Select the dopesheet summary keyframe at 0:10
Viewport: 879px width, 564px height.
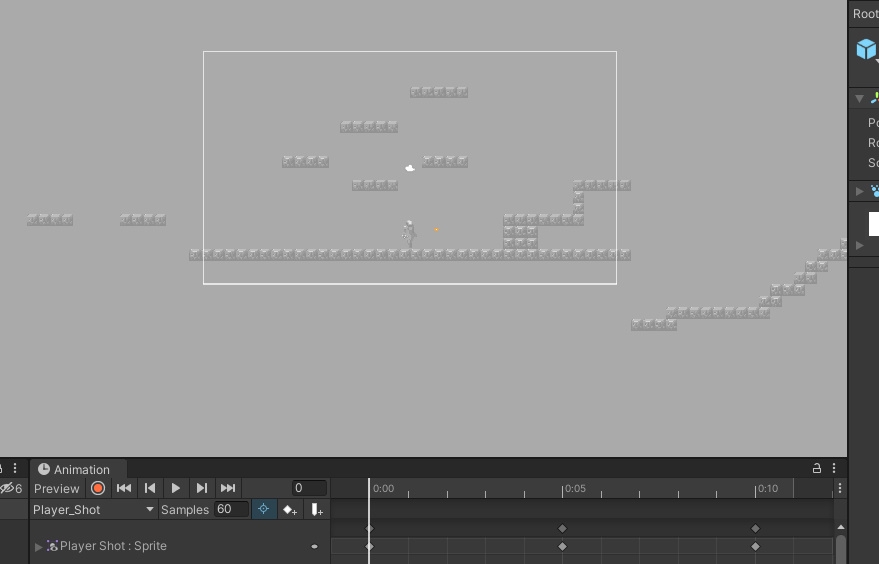[x=755, y=529]
